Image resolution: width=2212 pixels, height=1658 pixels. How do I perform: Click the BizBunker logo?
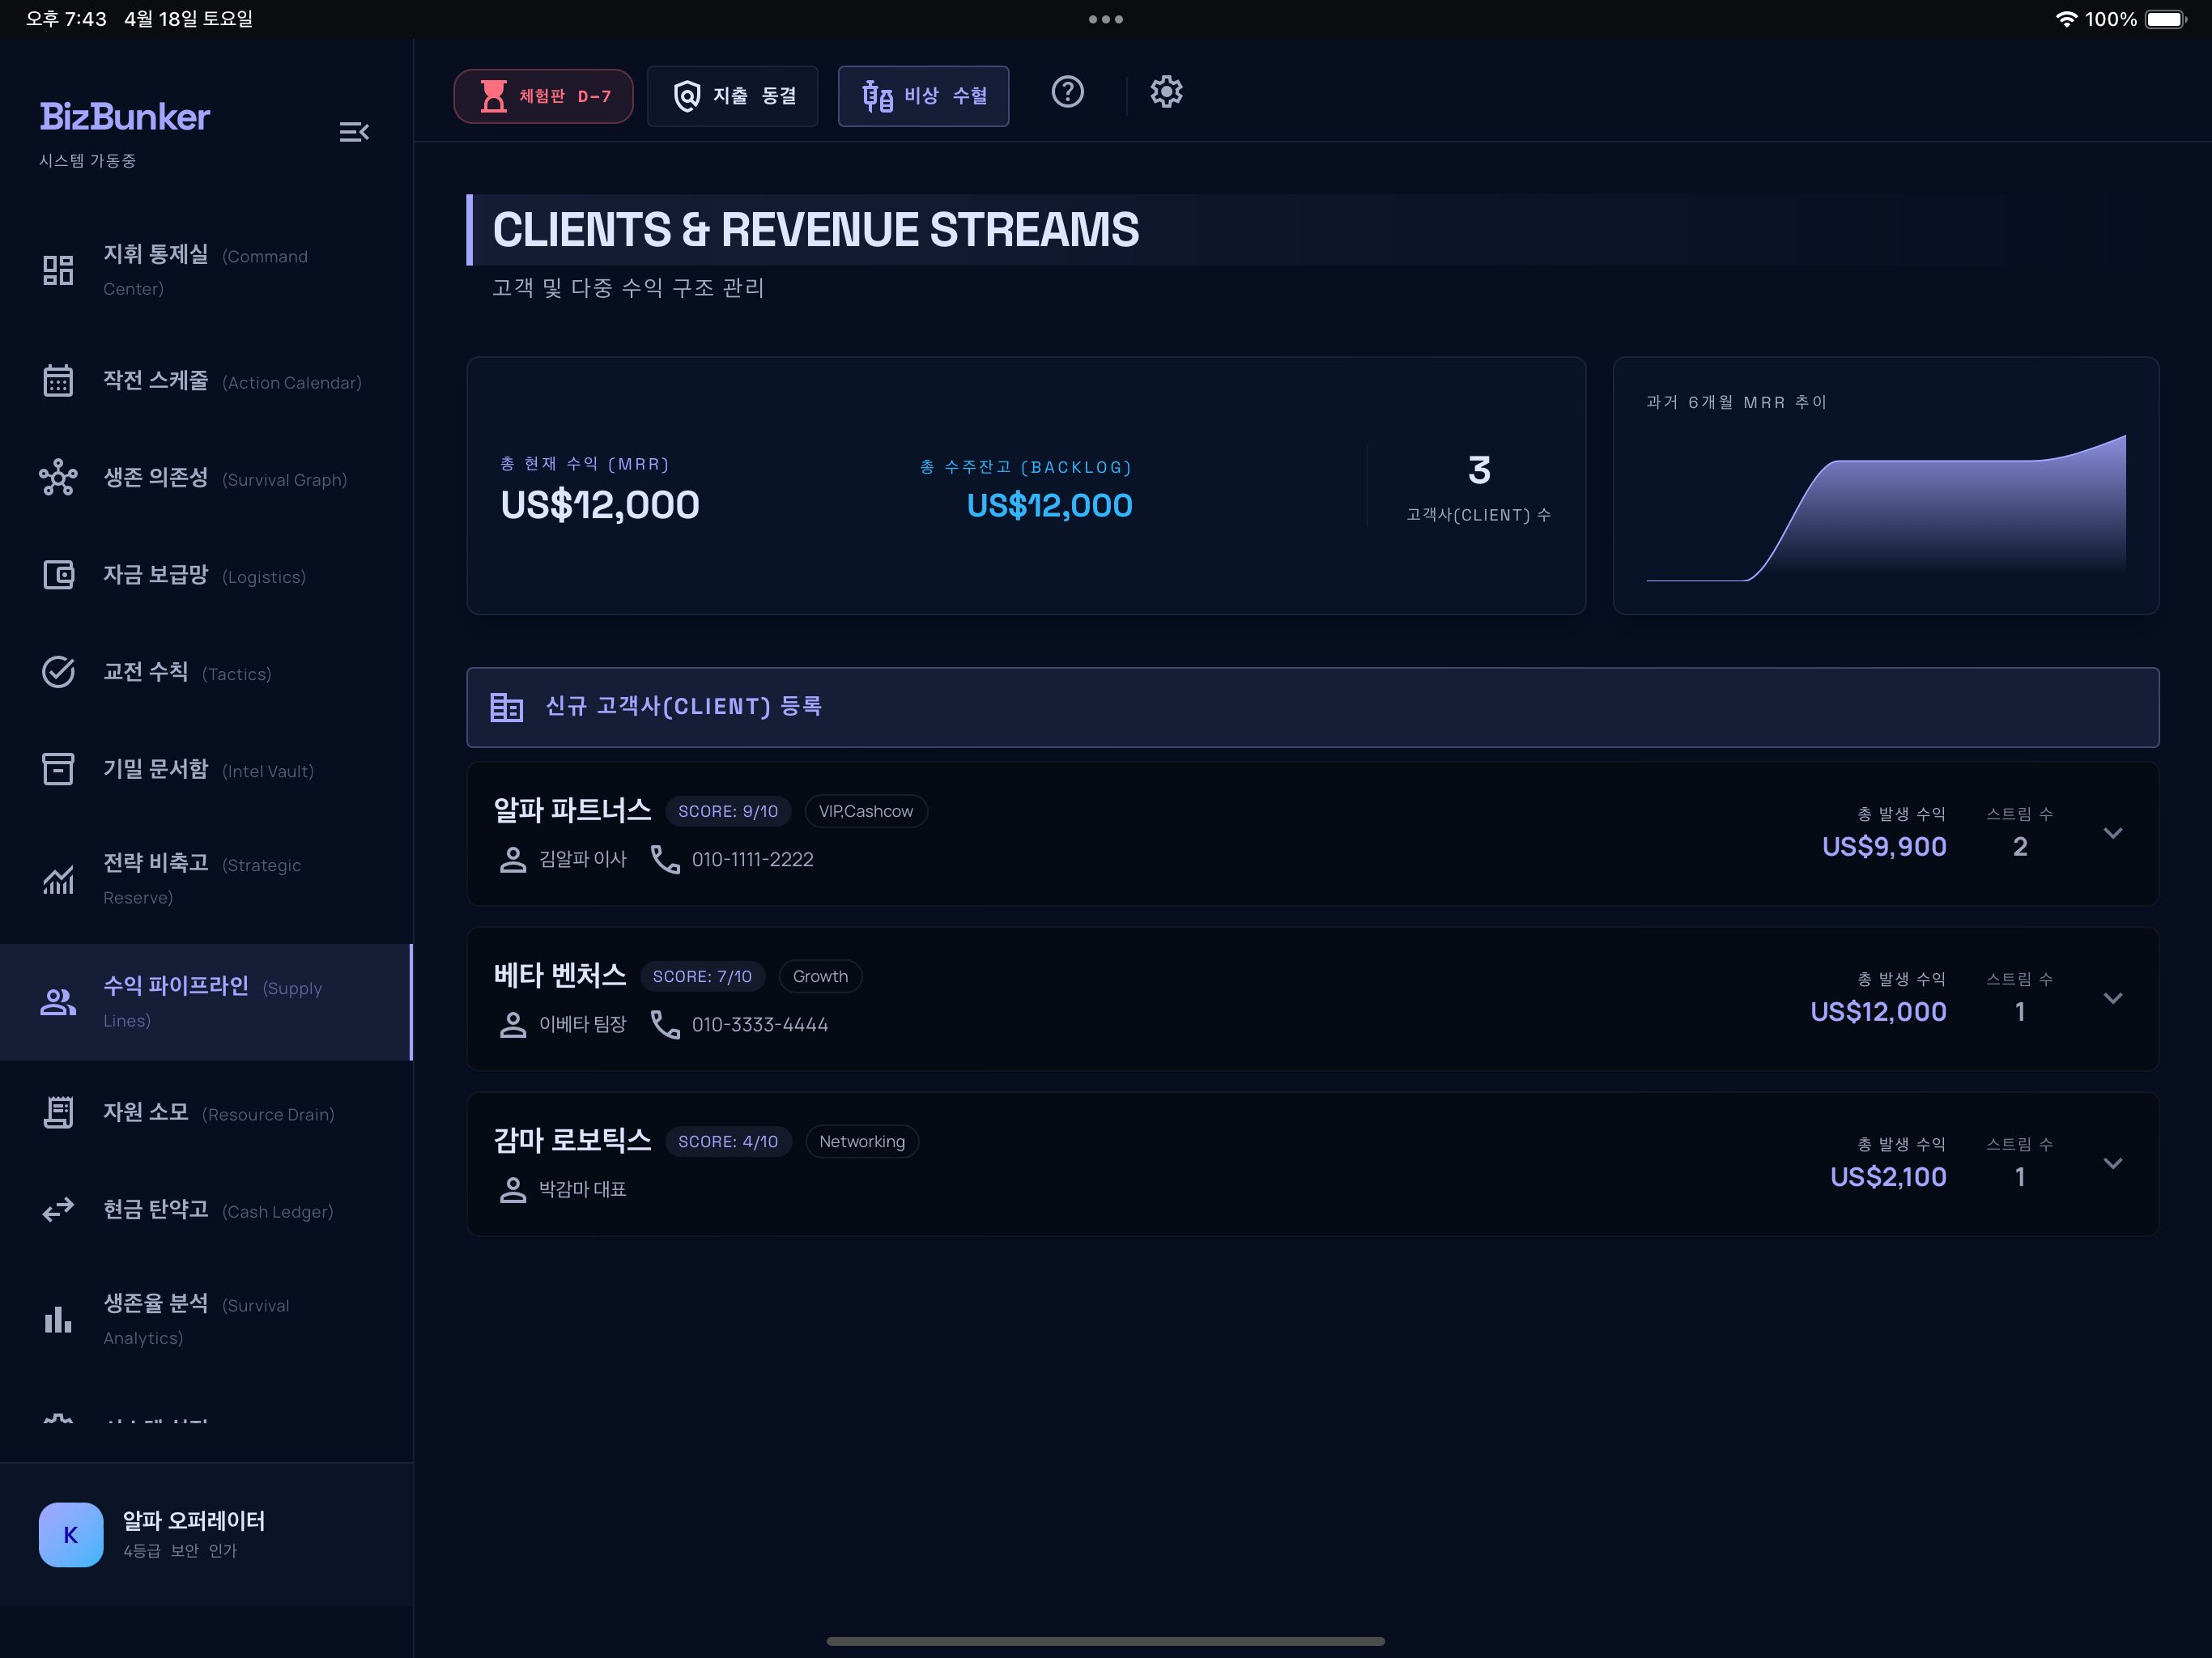(125, 117)
